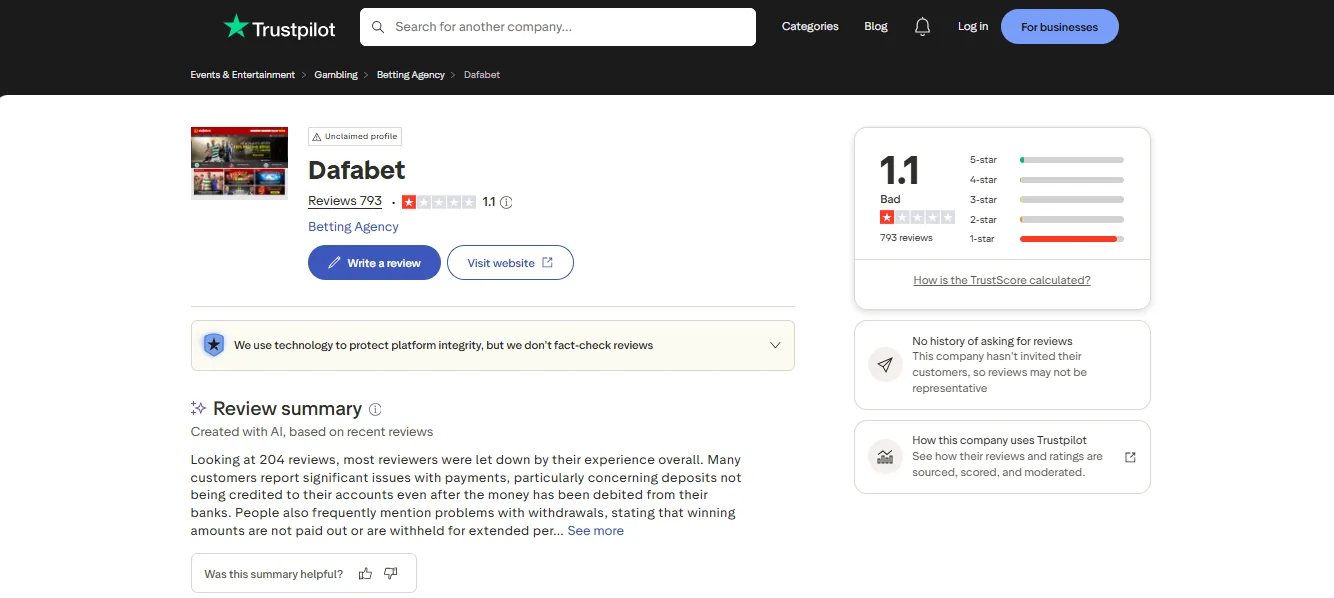
Task: Click the How this company uses Trustpilot heading
Action: click(x=999, y=440)
